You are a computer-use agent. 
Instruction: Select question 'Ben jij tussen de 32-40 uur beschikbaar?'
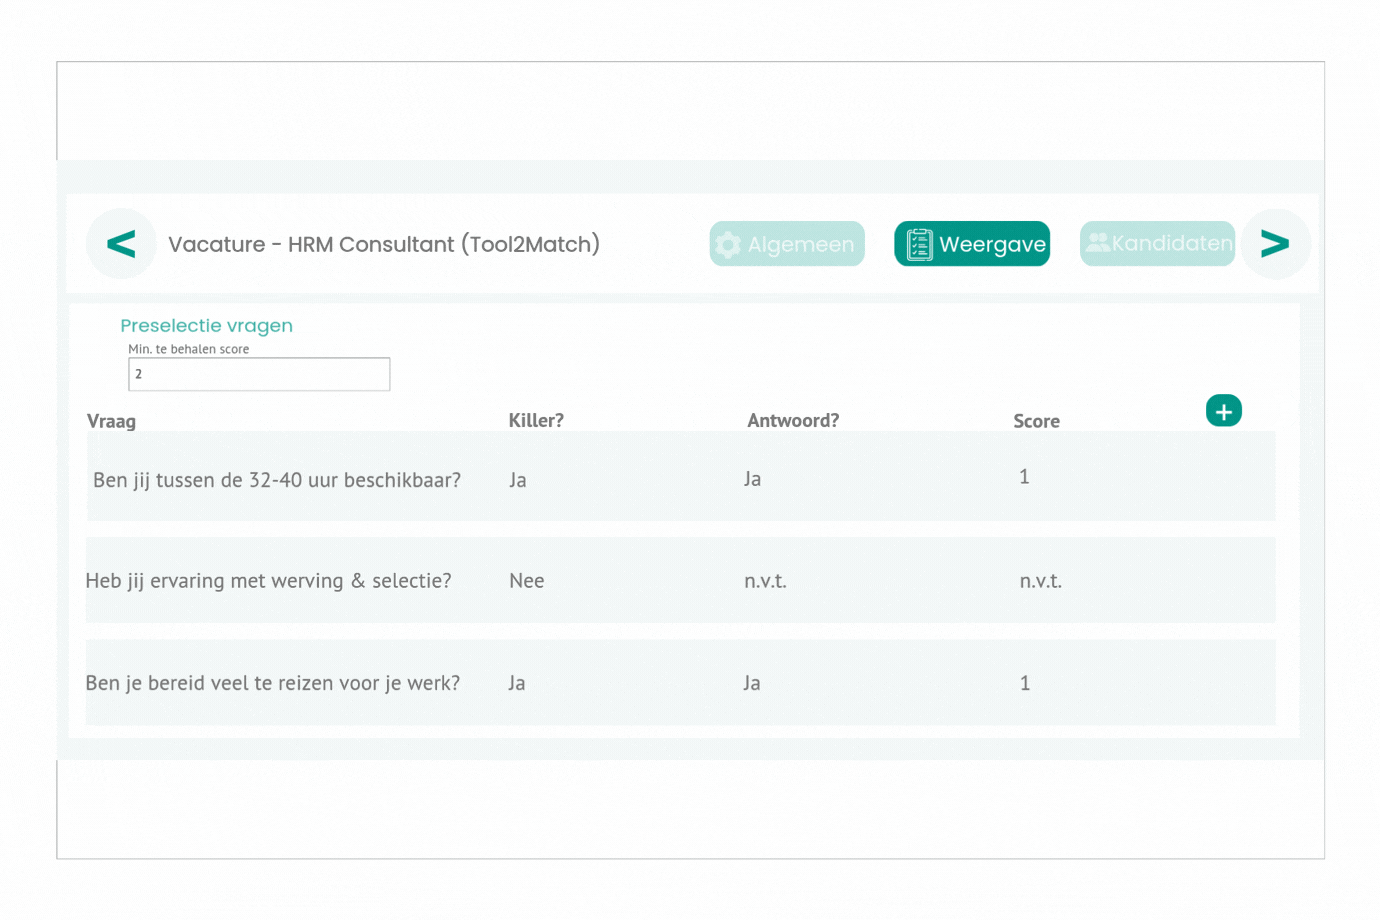pyautogui.click(x=277, y=480)
